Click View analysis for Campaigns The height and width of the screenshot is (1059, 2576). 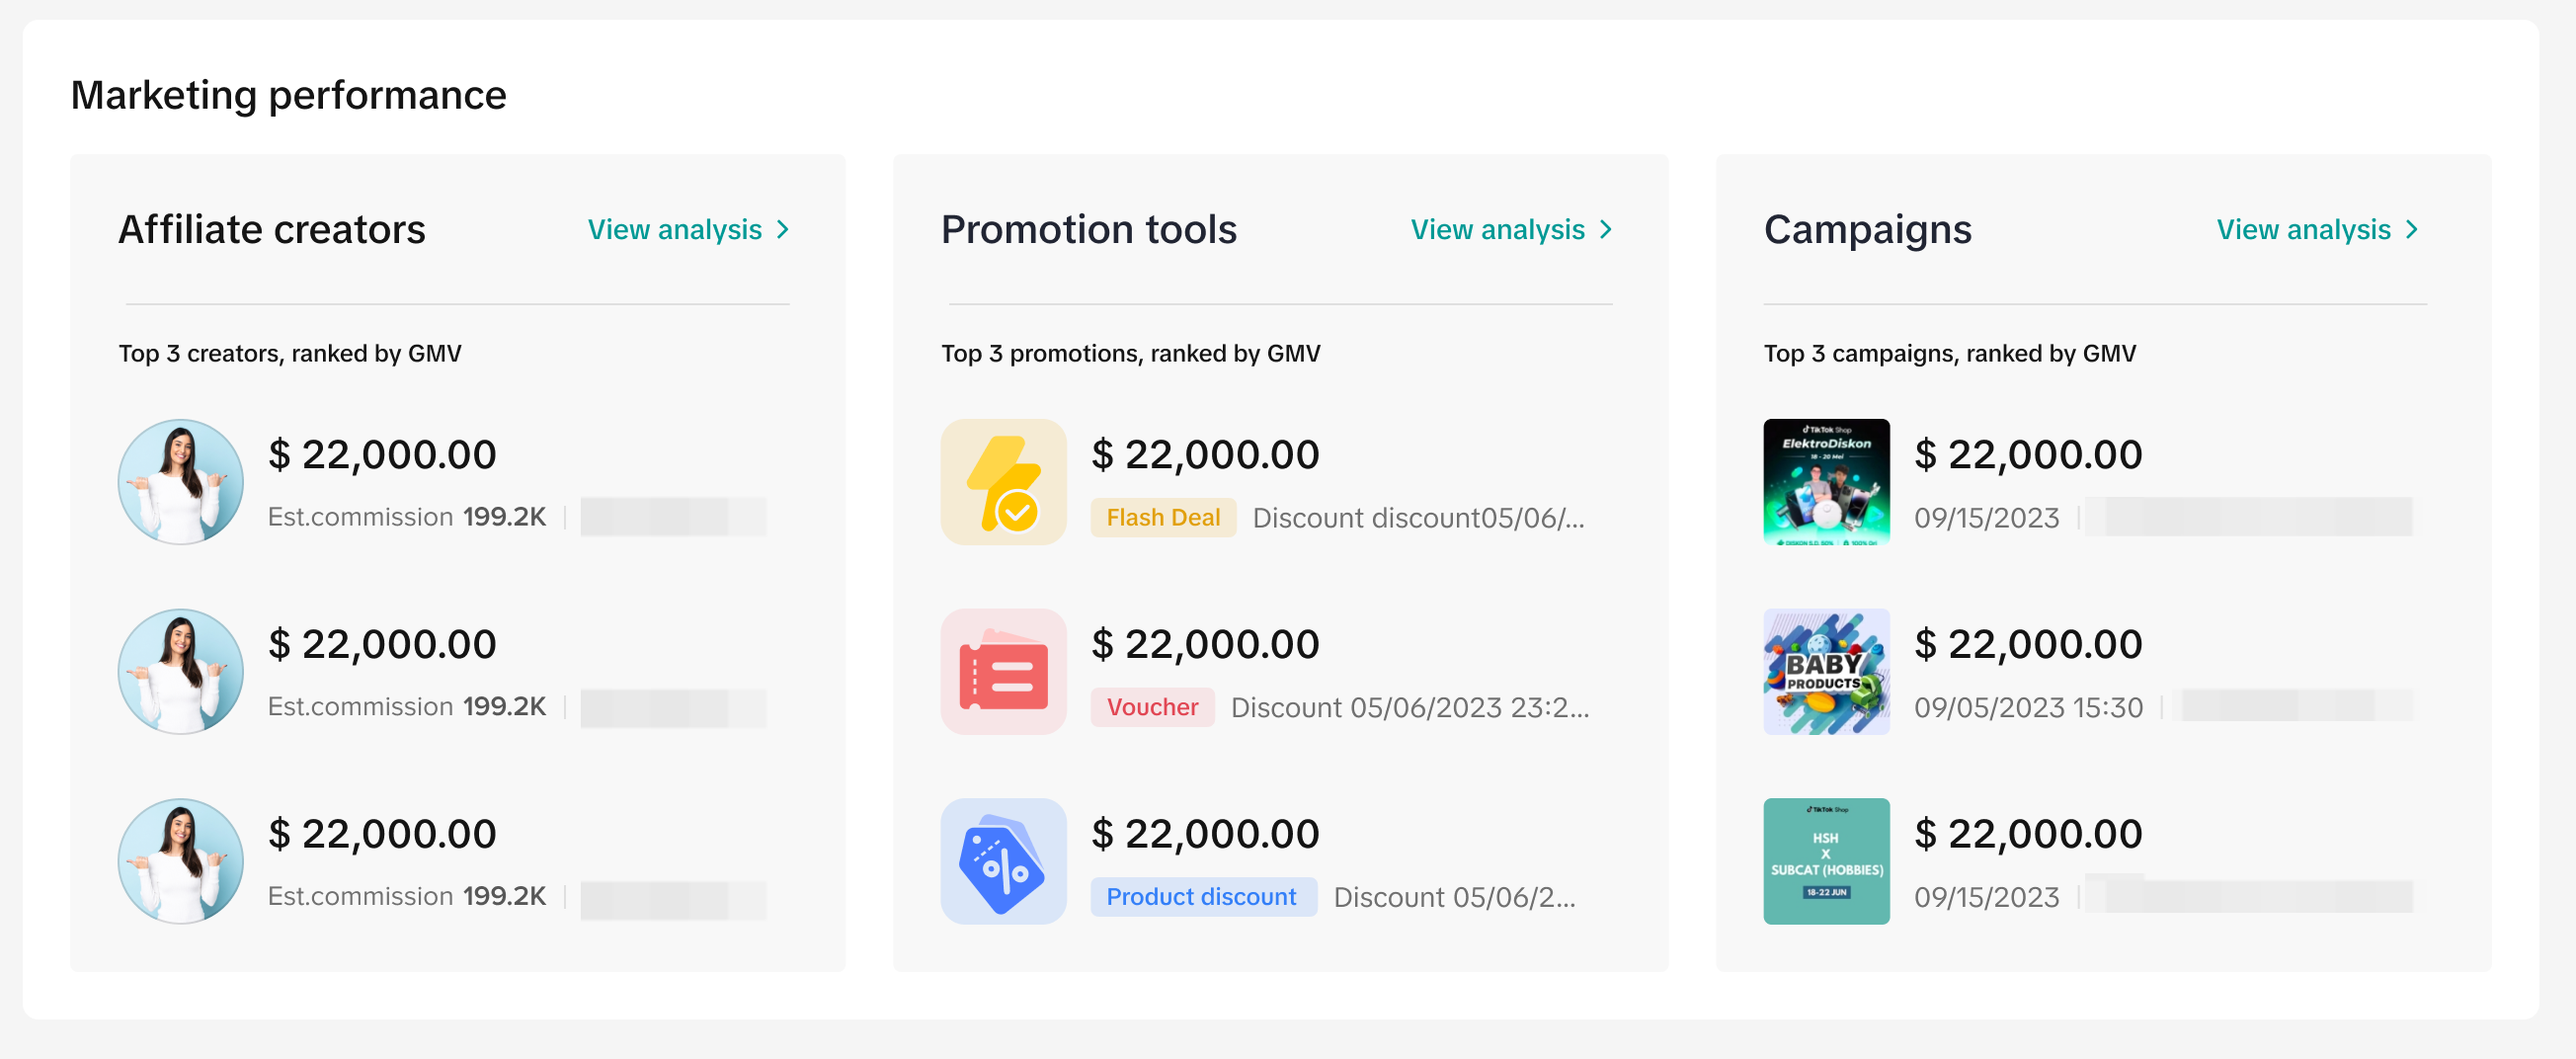click(x=2302, y=230)
